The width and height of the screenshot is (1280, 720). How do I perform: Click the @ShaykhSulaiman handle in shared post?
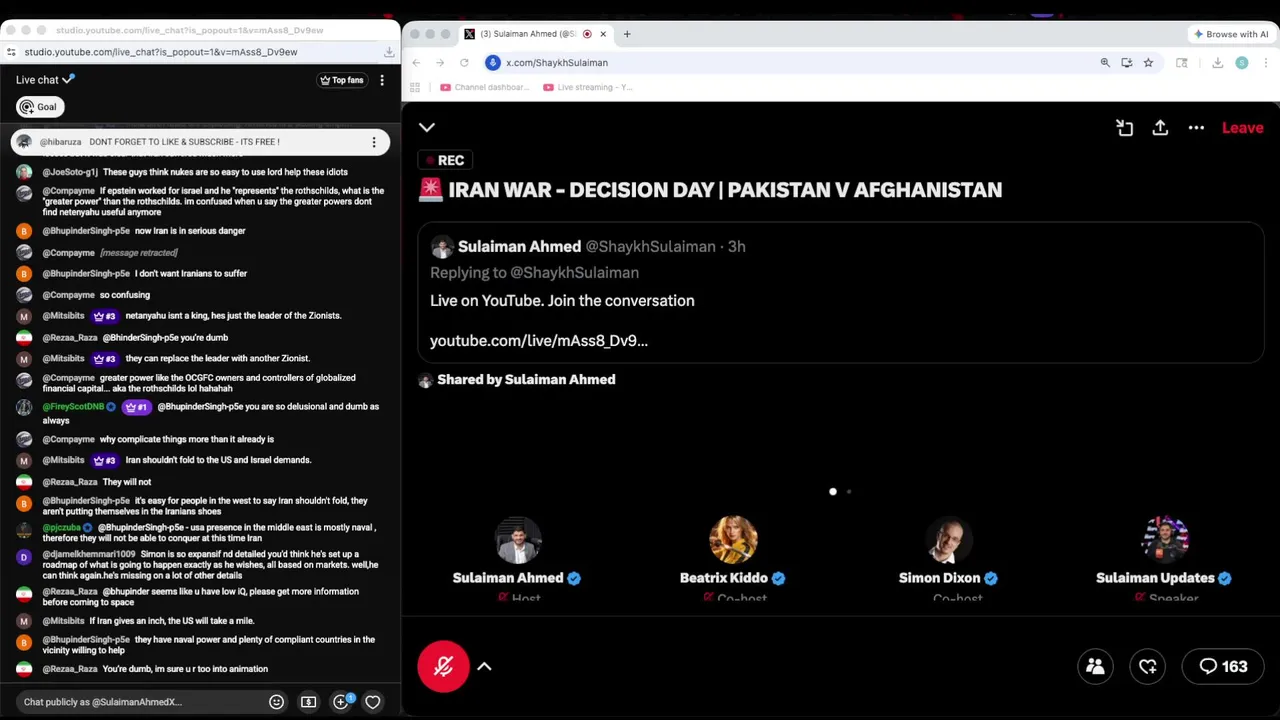coord(650,246)
